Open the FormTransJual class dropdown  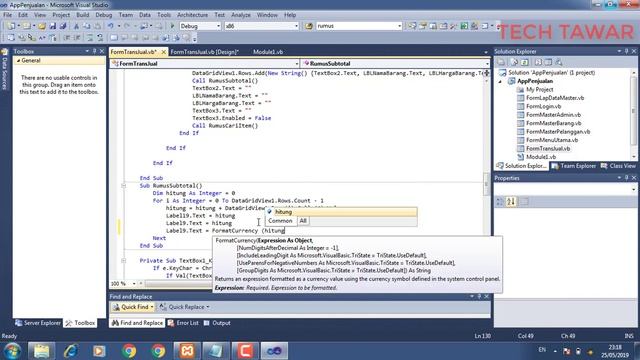coord(297,64)
